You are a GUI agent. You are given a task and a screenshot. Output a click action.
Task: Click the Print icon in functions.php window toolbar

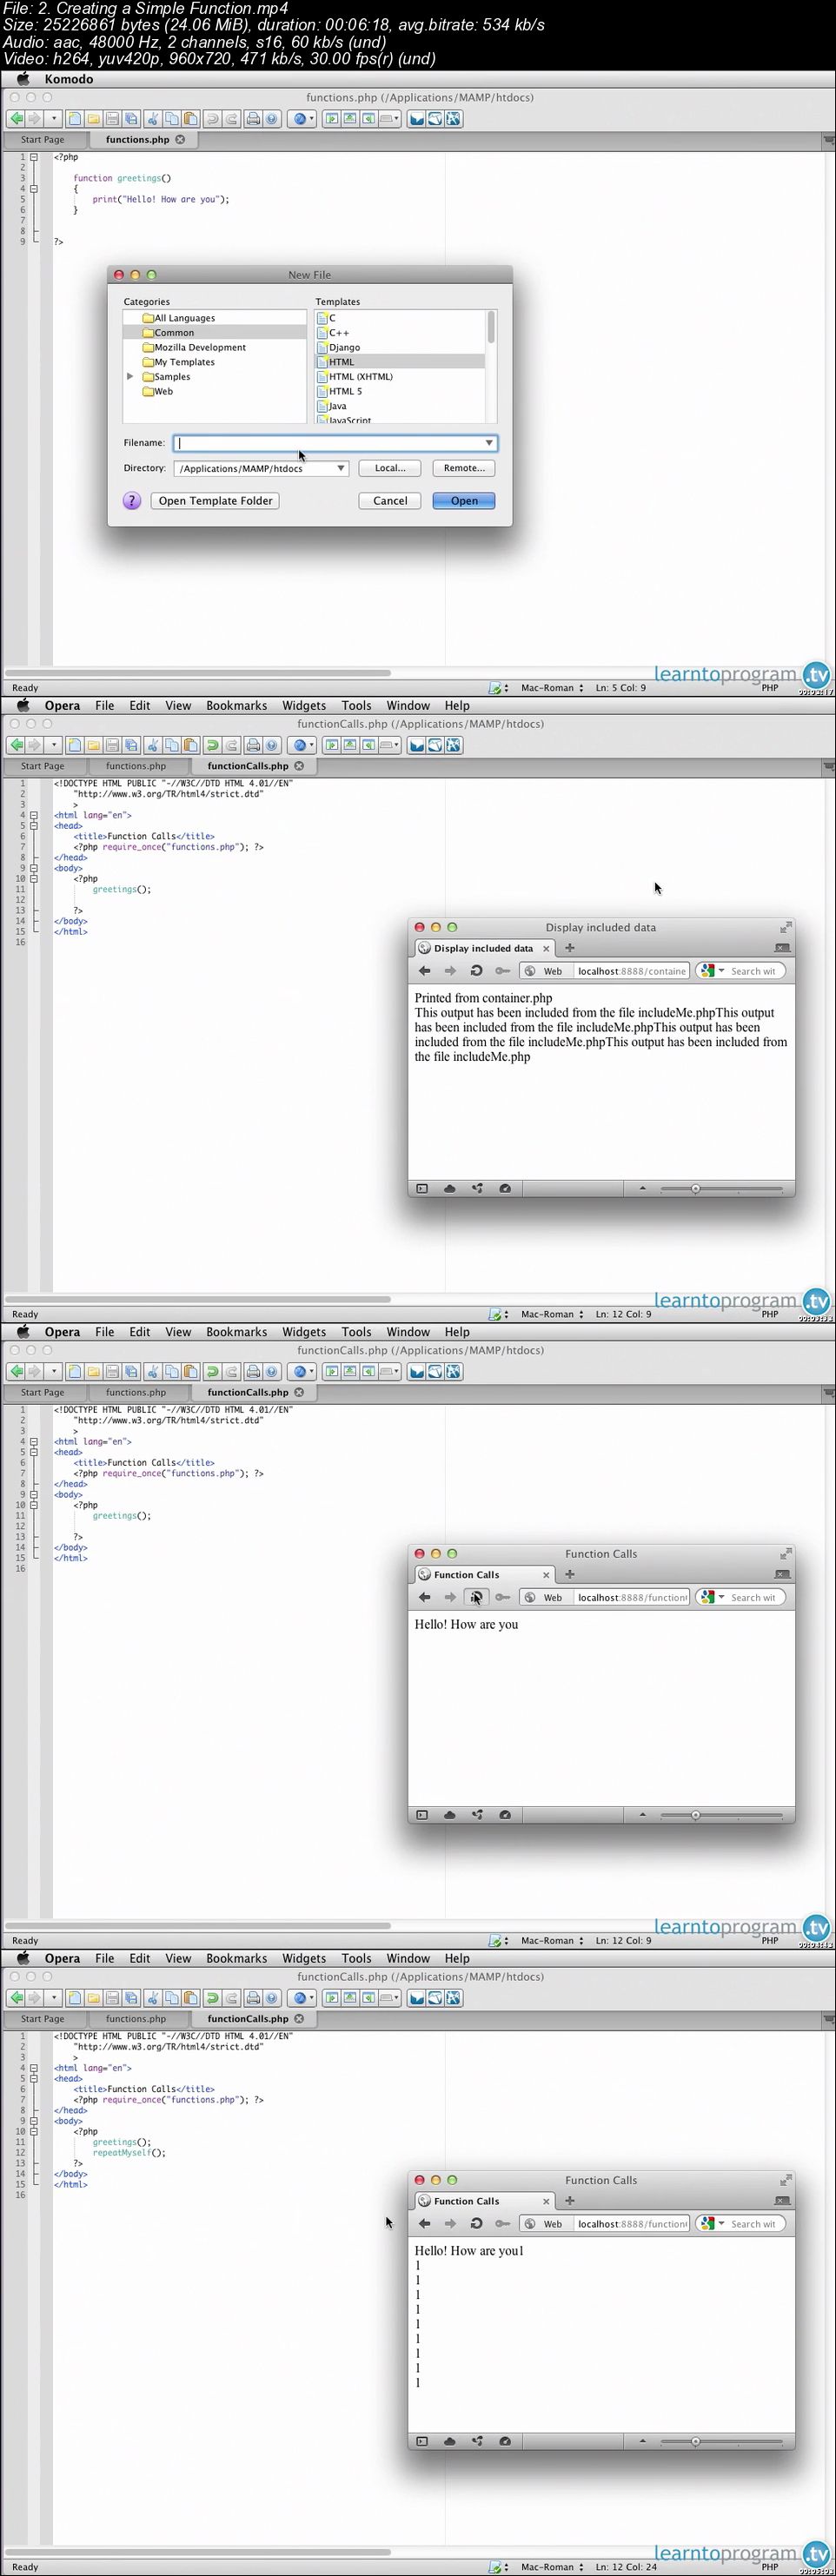[253, 119]
